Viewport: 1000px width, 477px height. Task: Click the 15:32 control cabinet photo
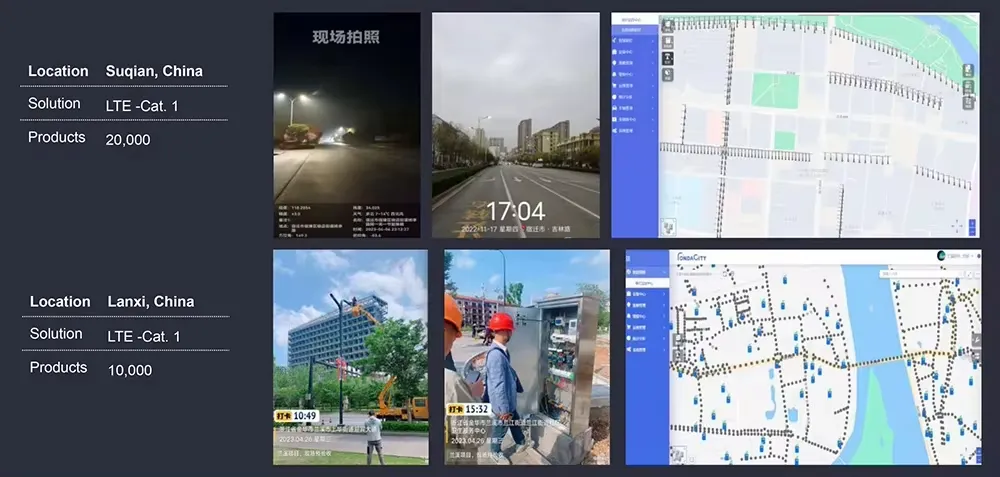click(x=526, y=357)
